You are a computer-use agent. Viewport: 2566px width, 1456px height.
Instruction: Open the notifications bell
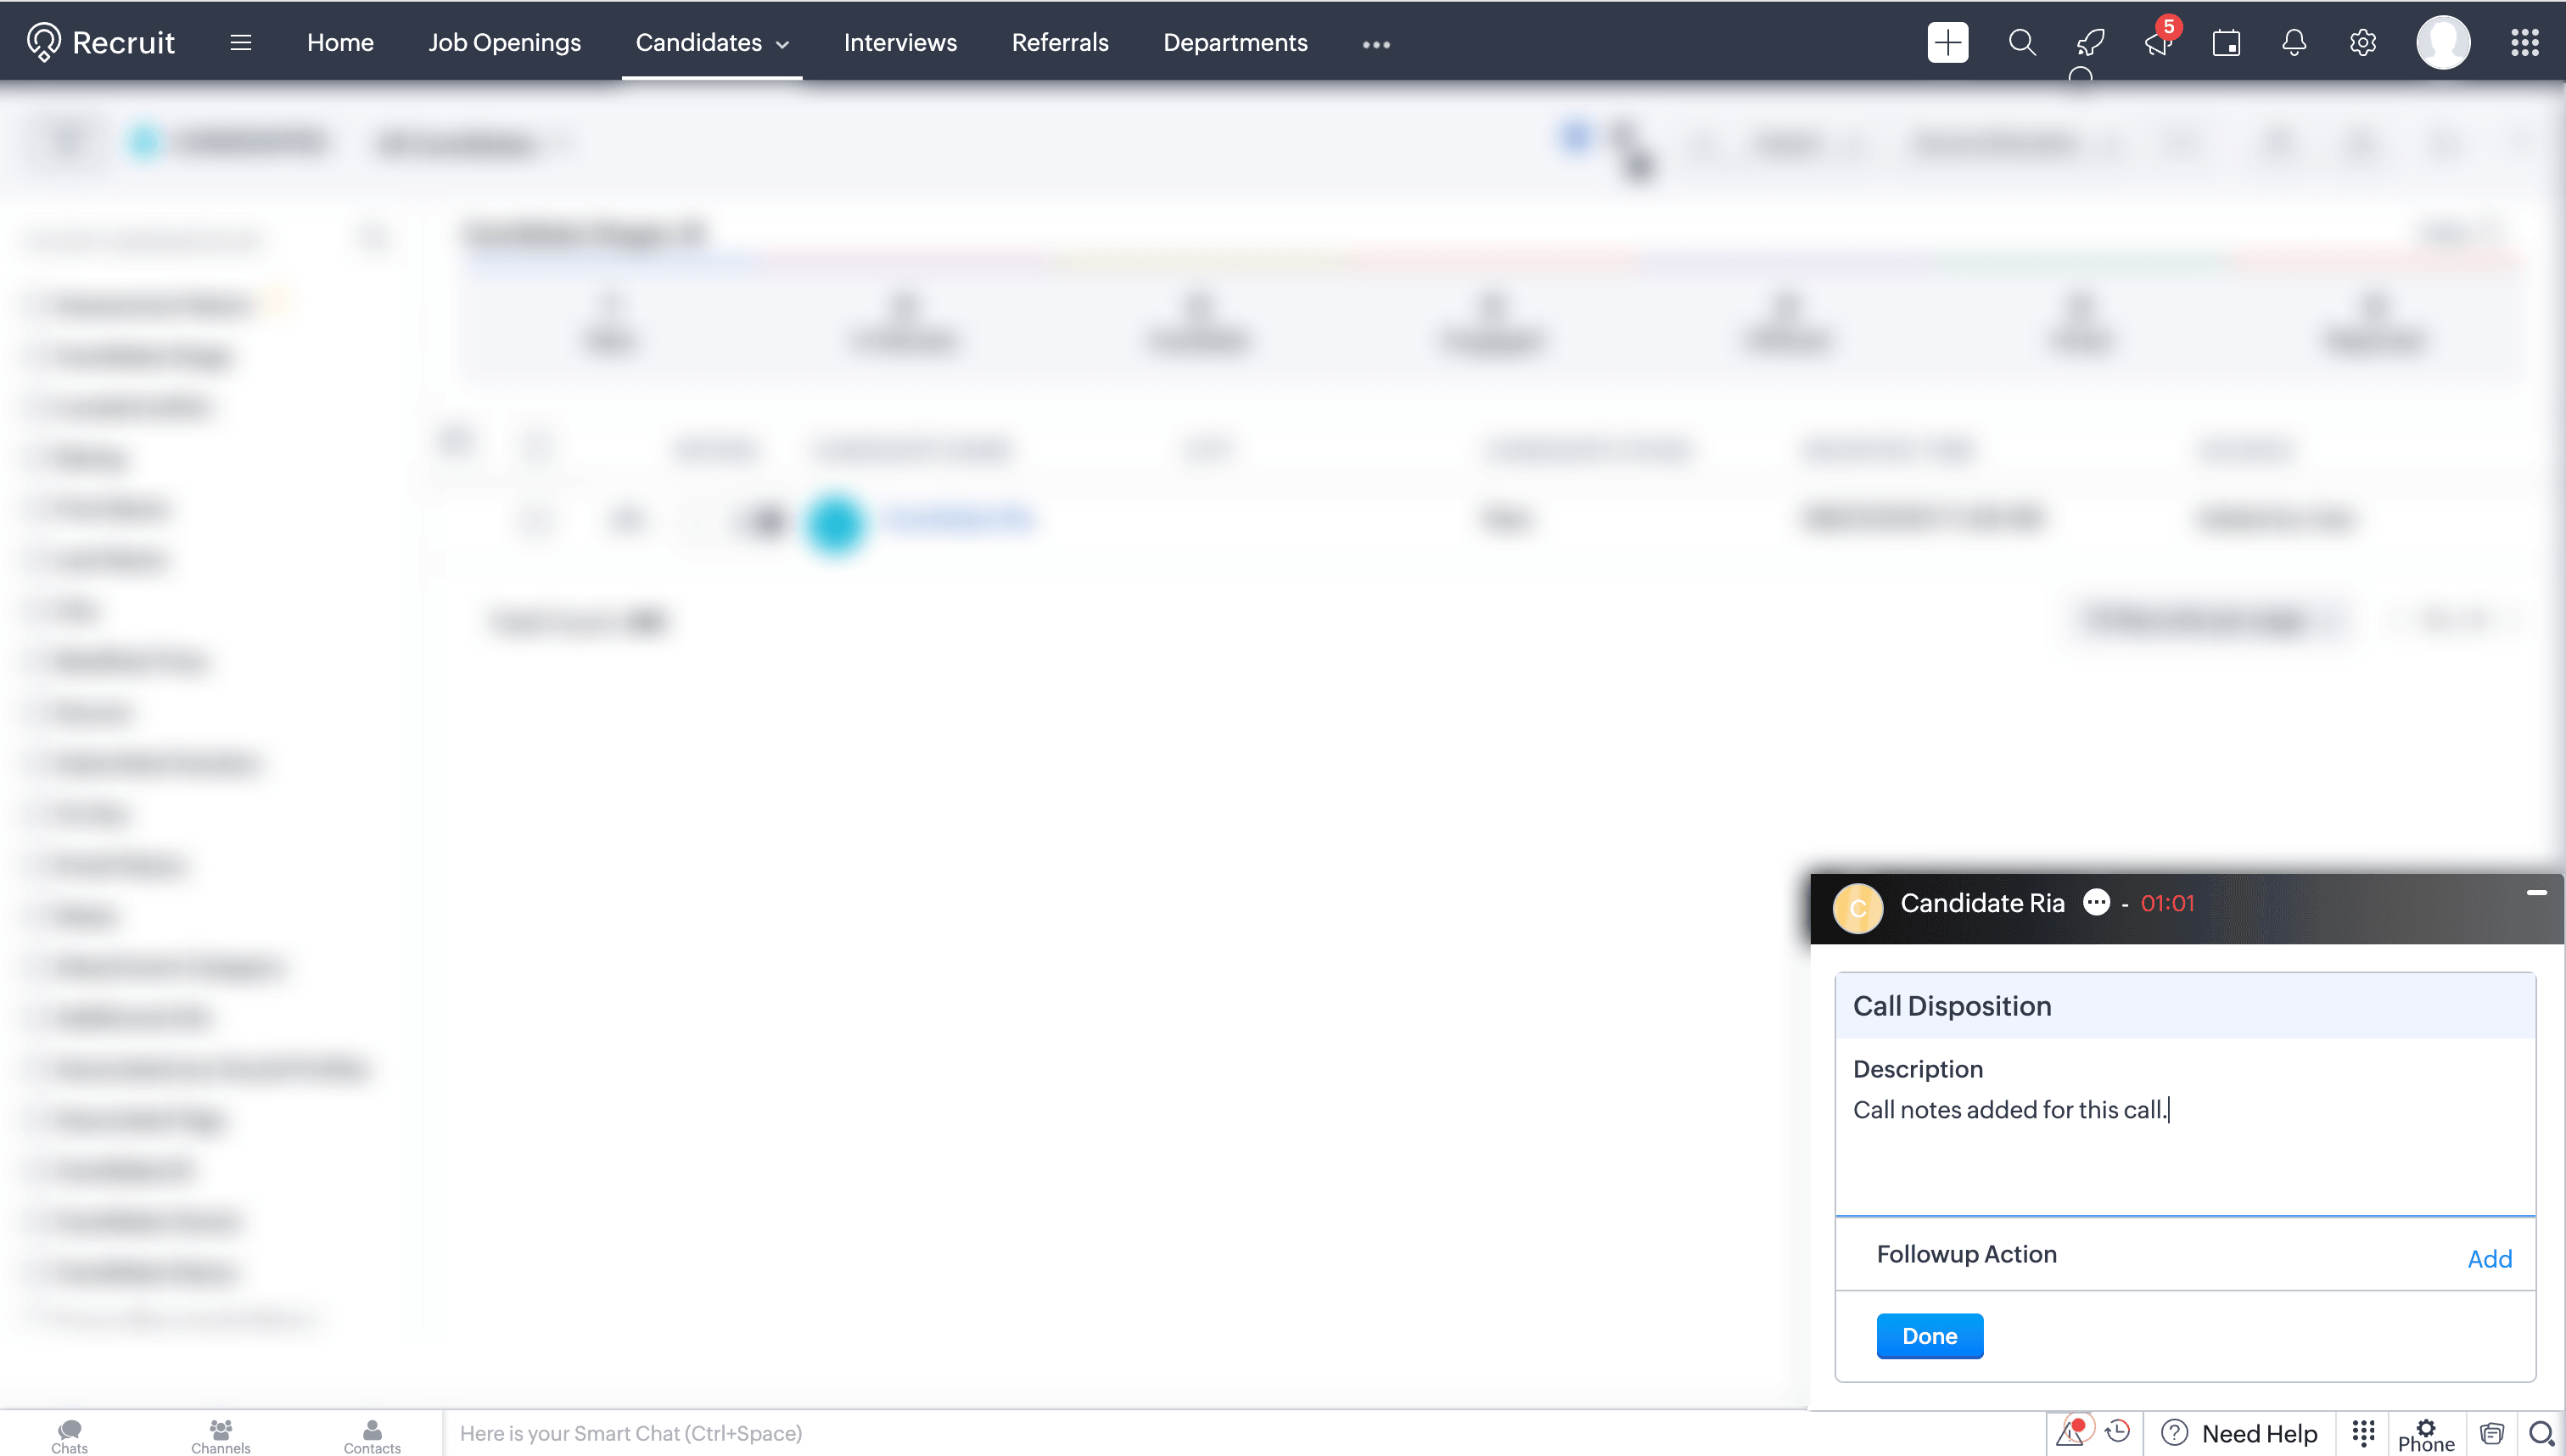2294,42
